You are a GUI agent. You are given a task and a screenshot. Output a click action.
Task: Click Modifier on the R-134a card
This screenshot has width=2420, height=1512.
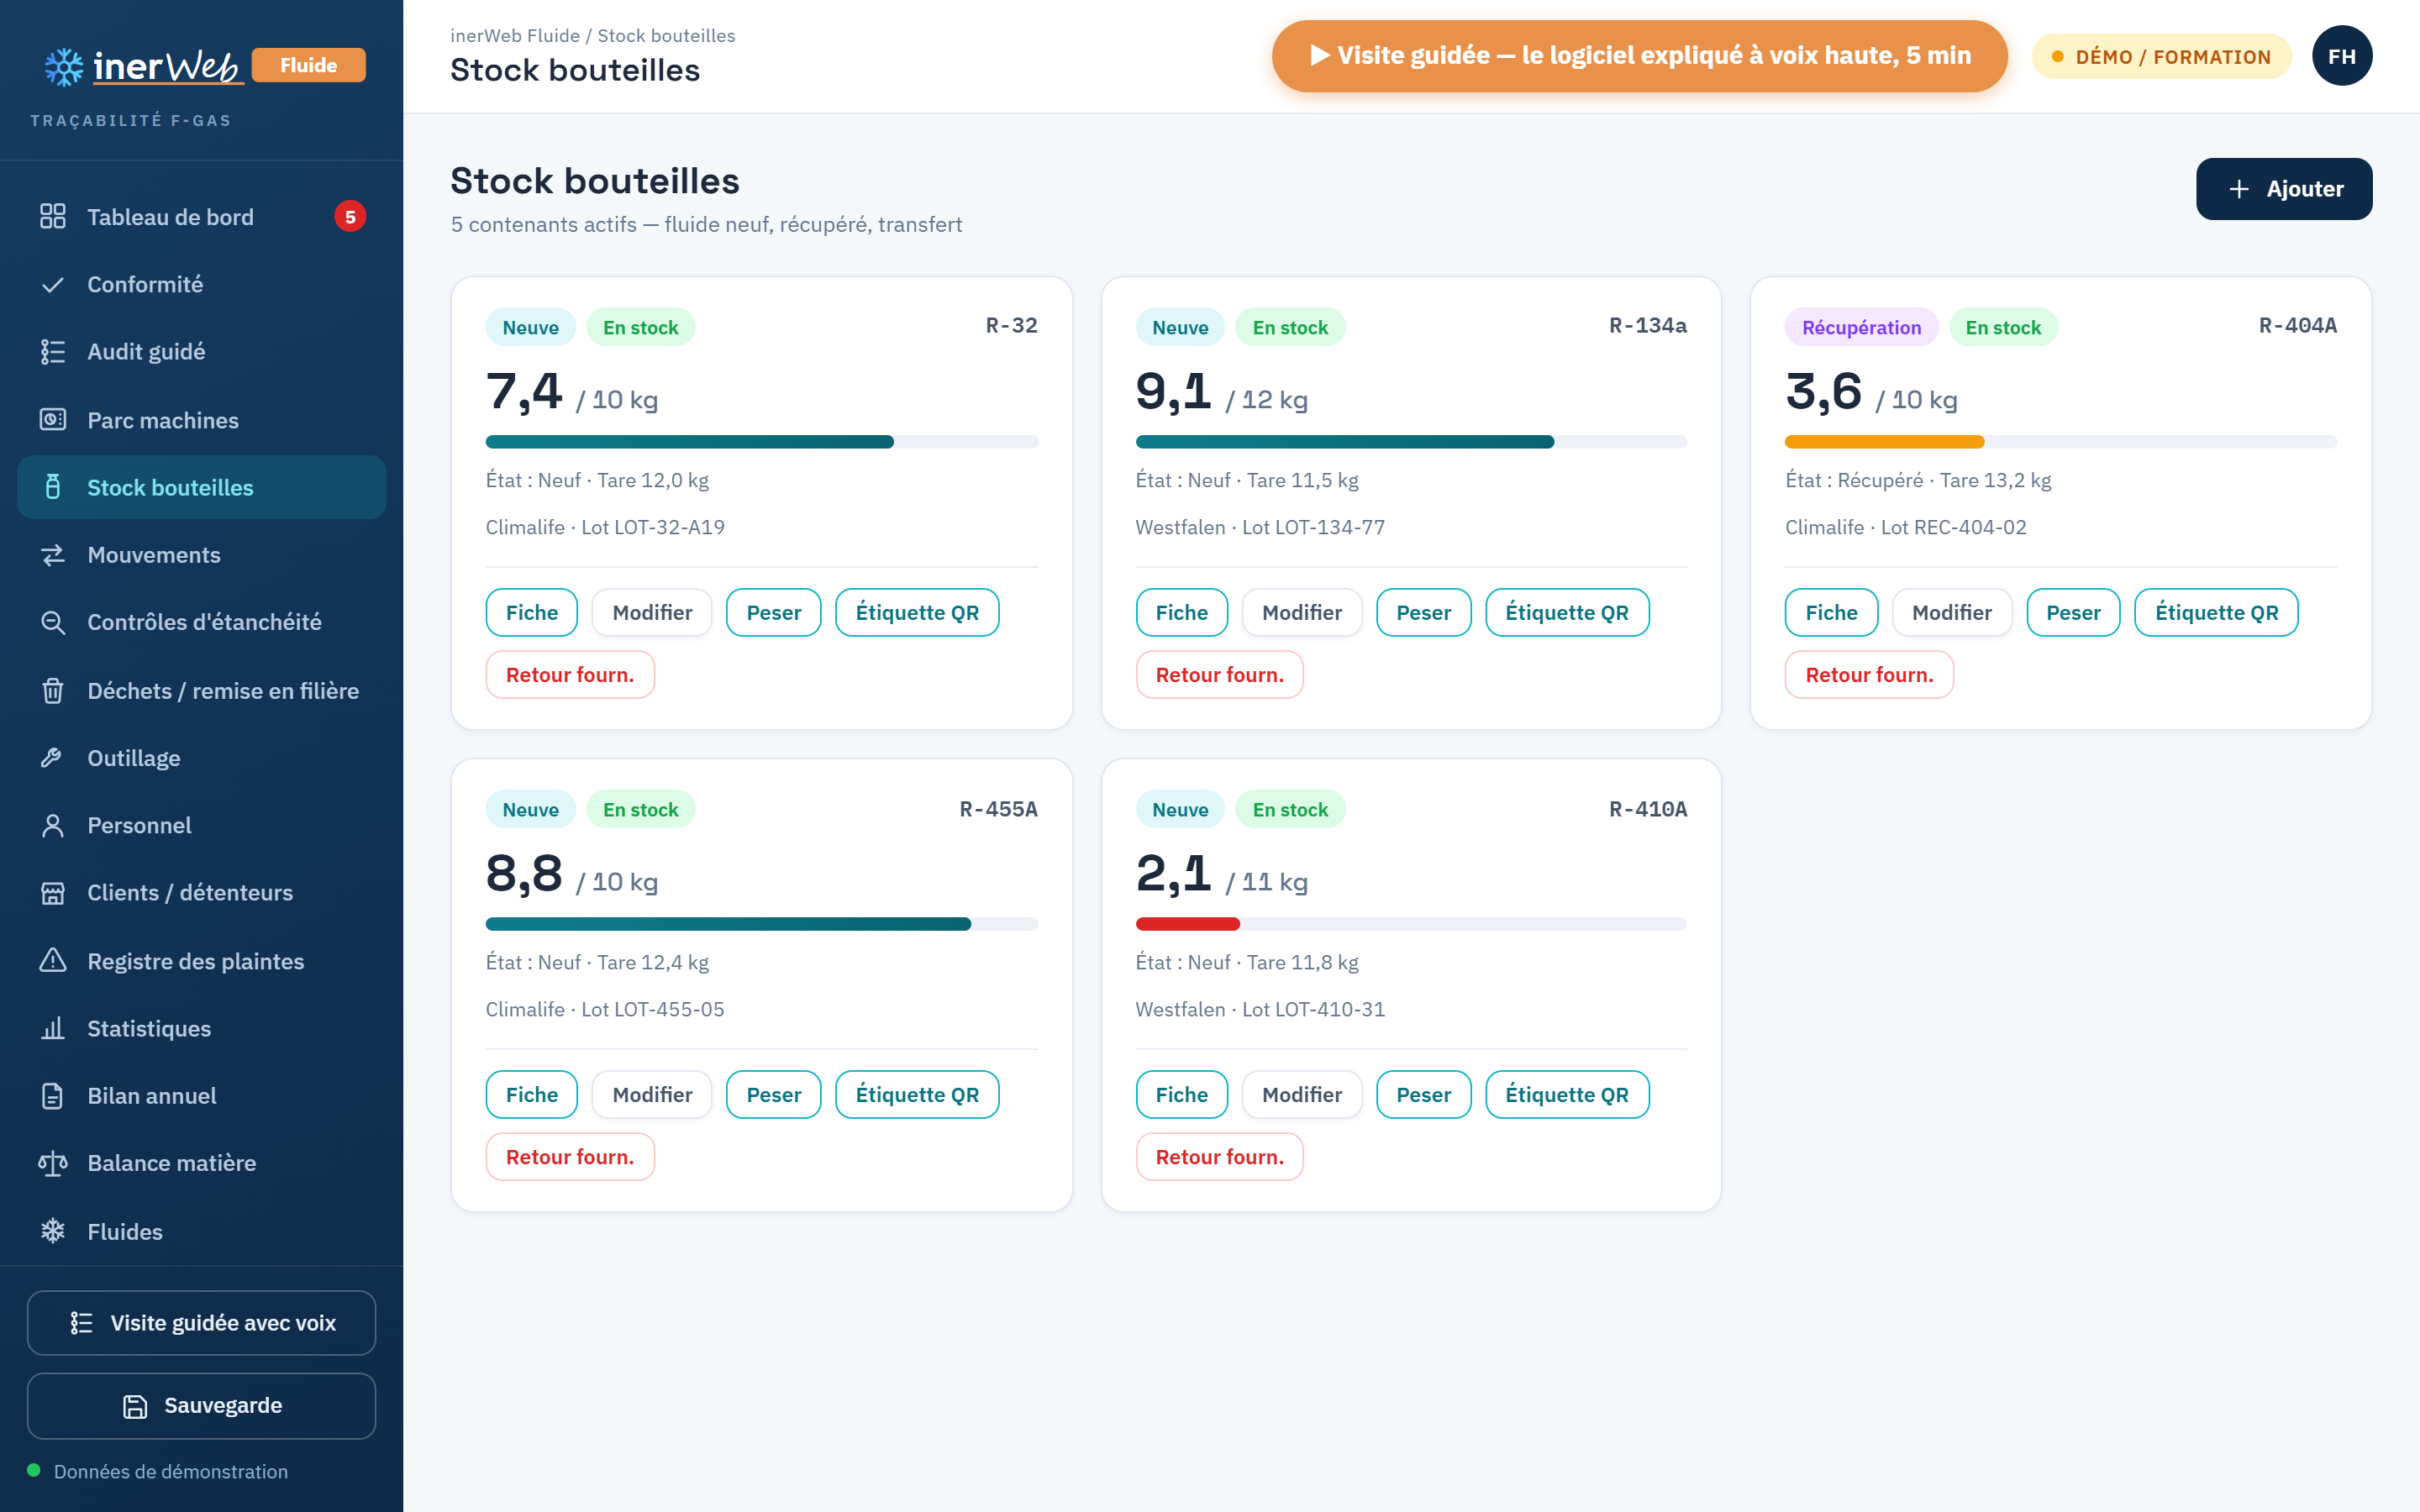point(1301,612)
